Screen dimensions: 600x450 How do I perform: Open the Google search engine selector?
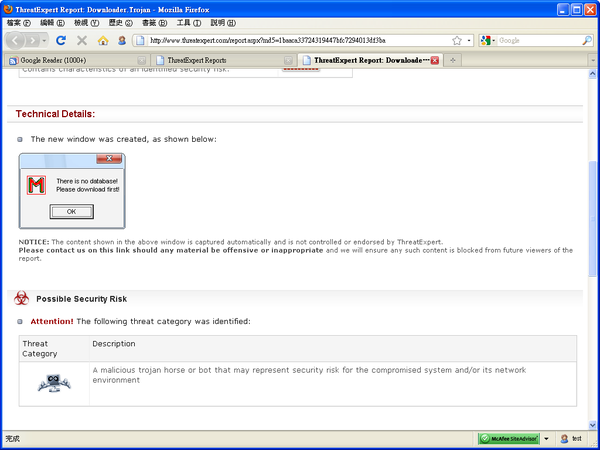[x=488, y=41]
